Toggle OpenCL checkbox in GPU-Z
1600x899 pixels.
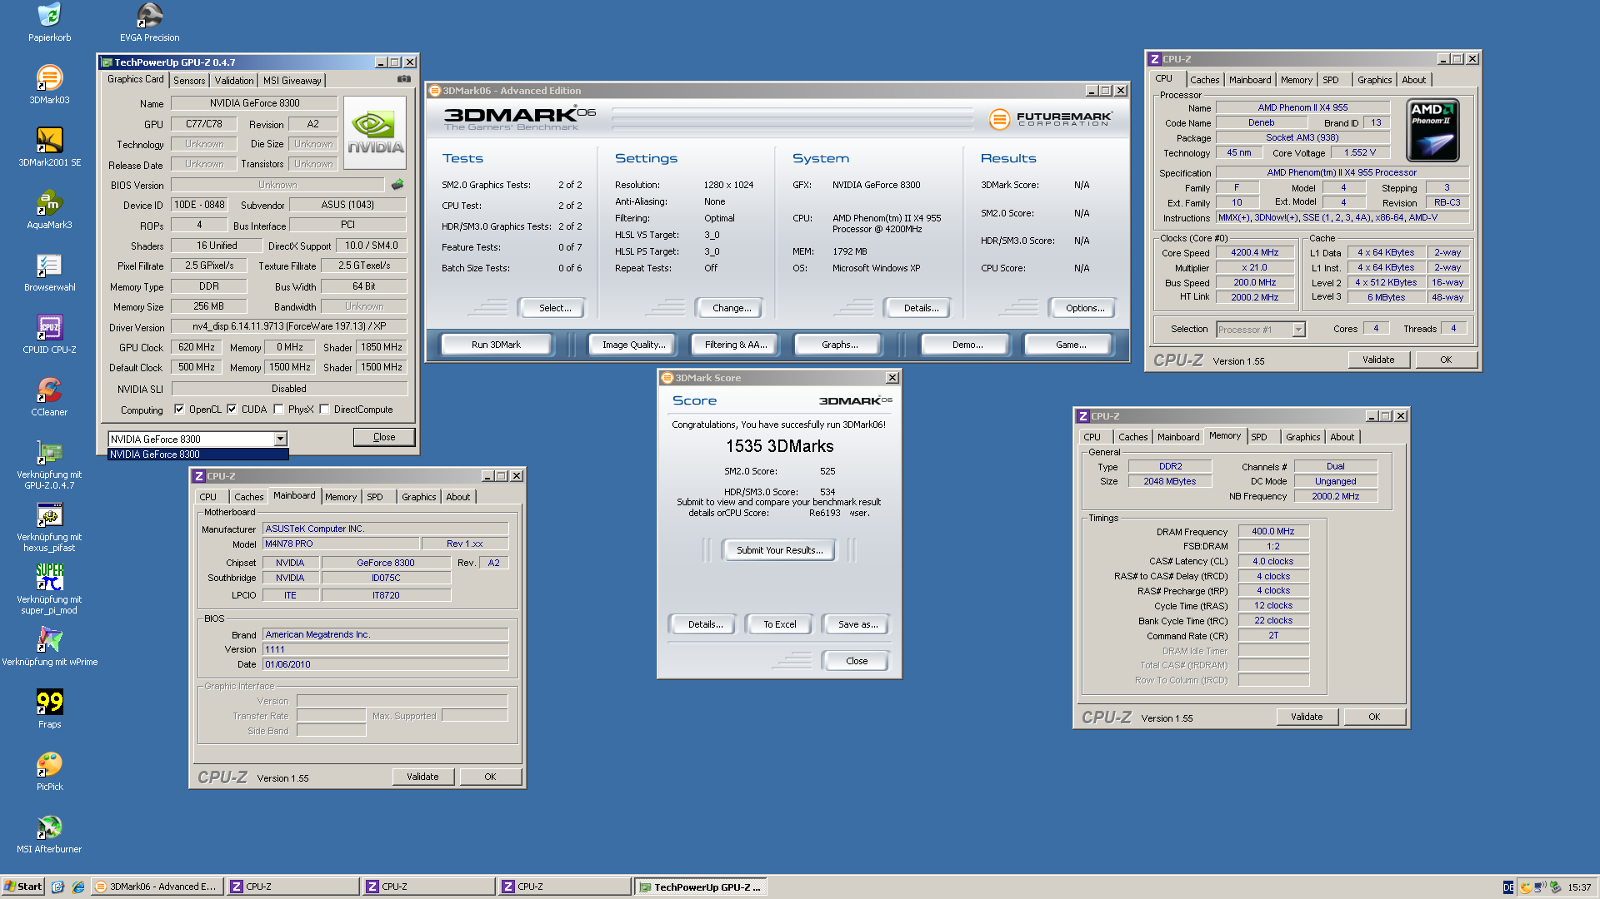(179, 409)
